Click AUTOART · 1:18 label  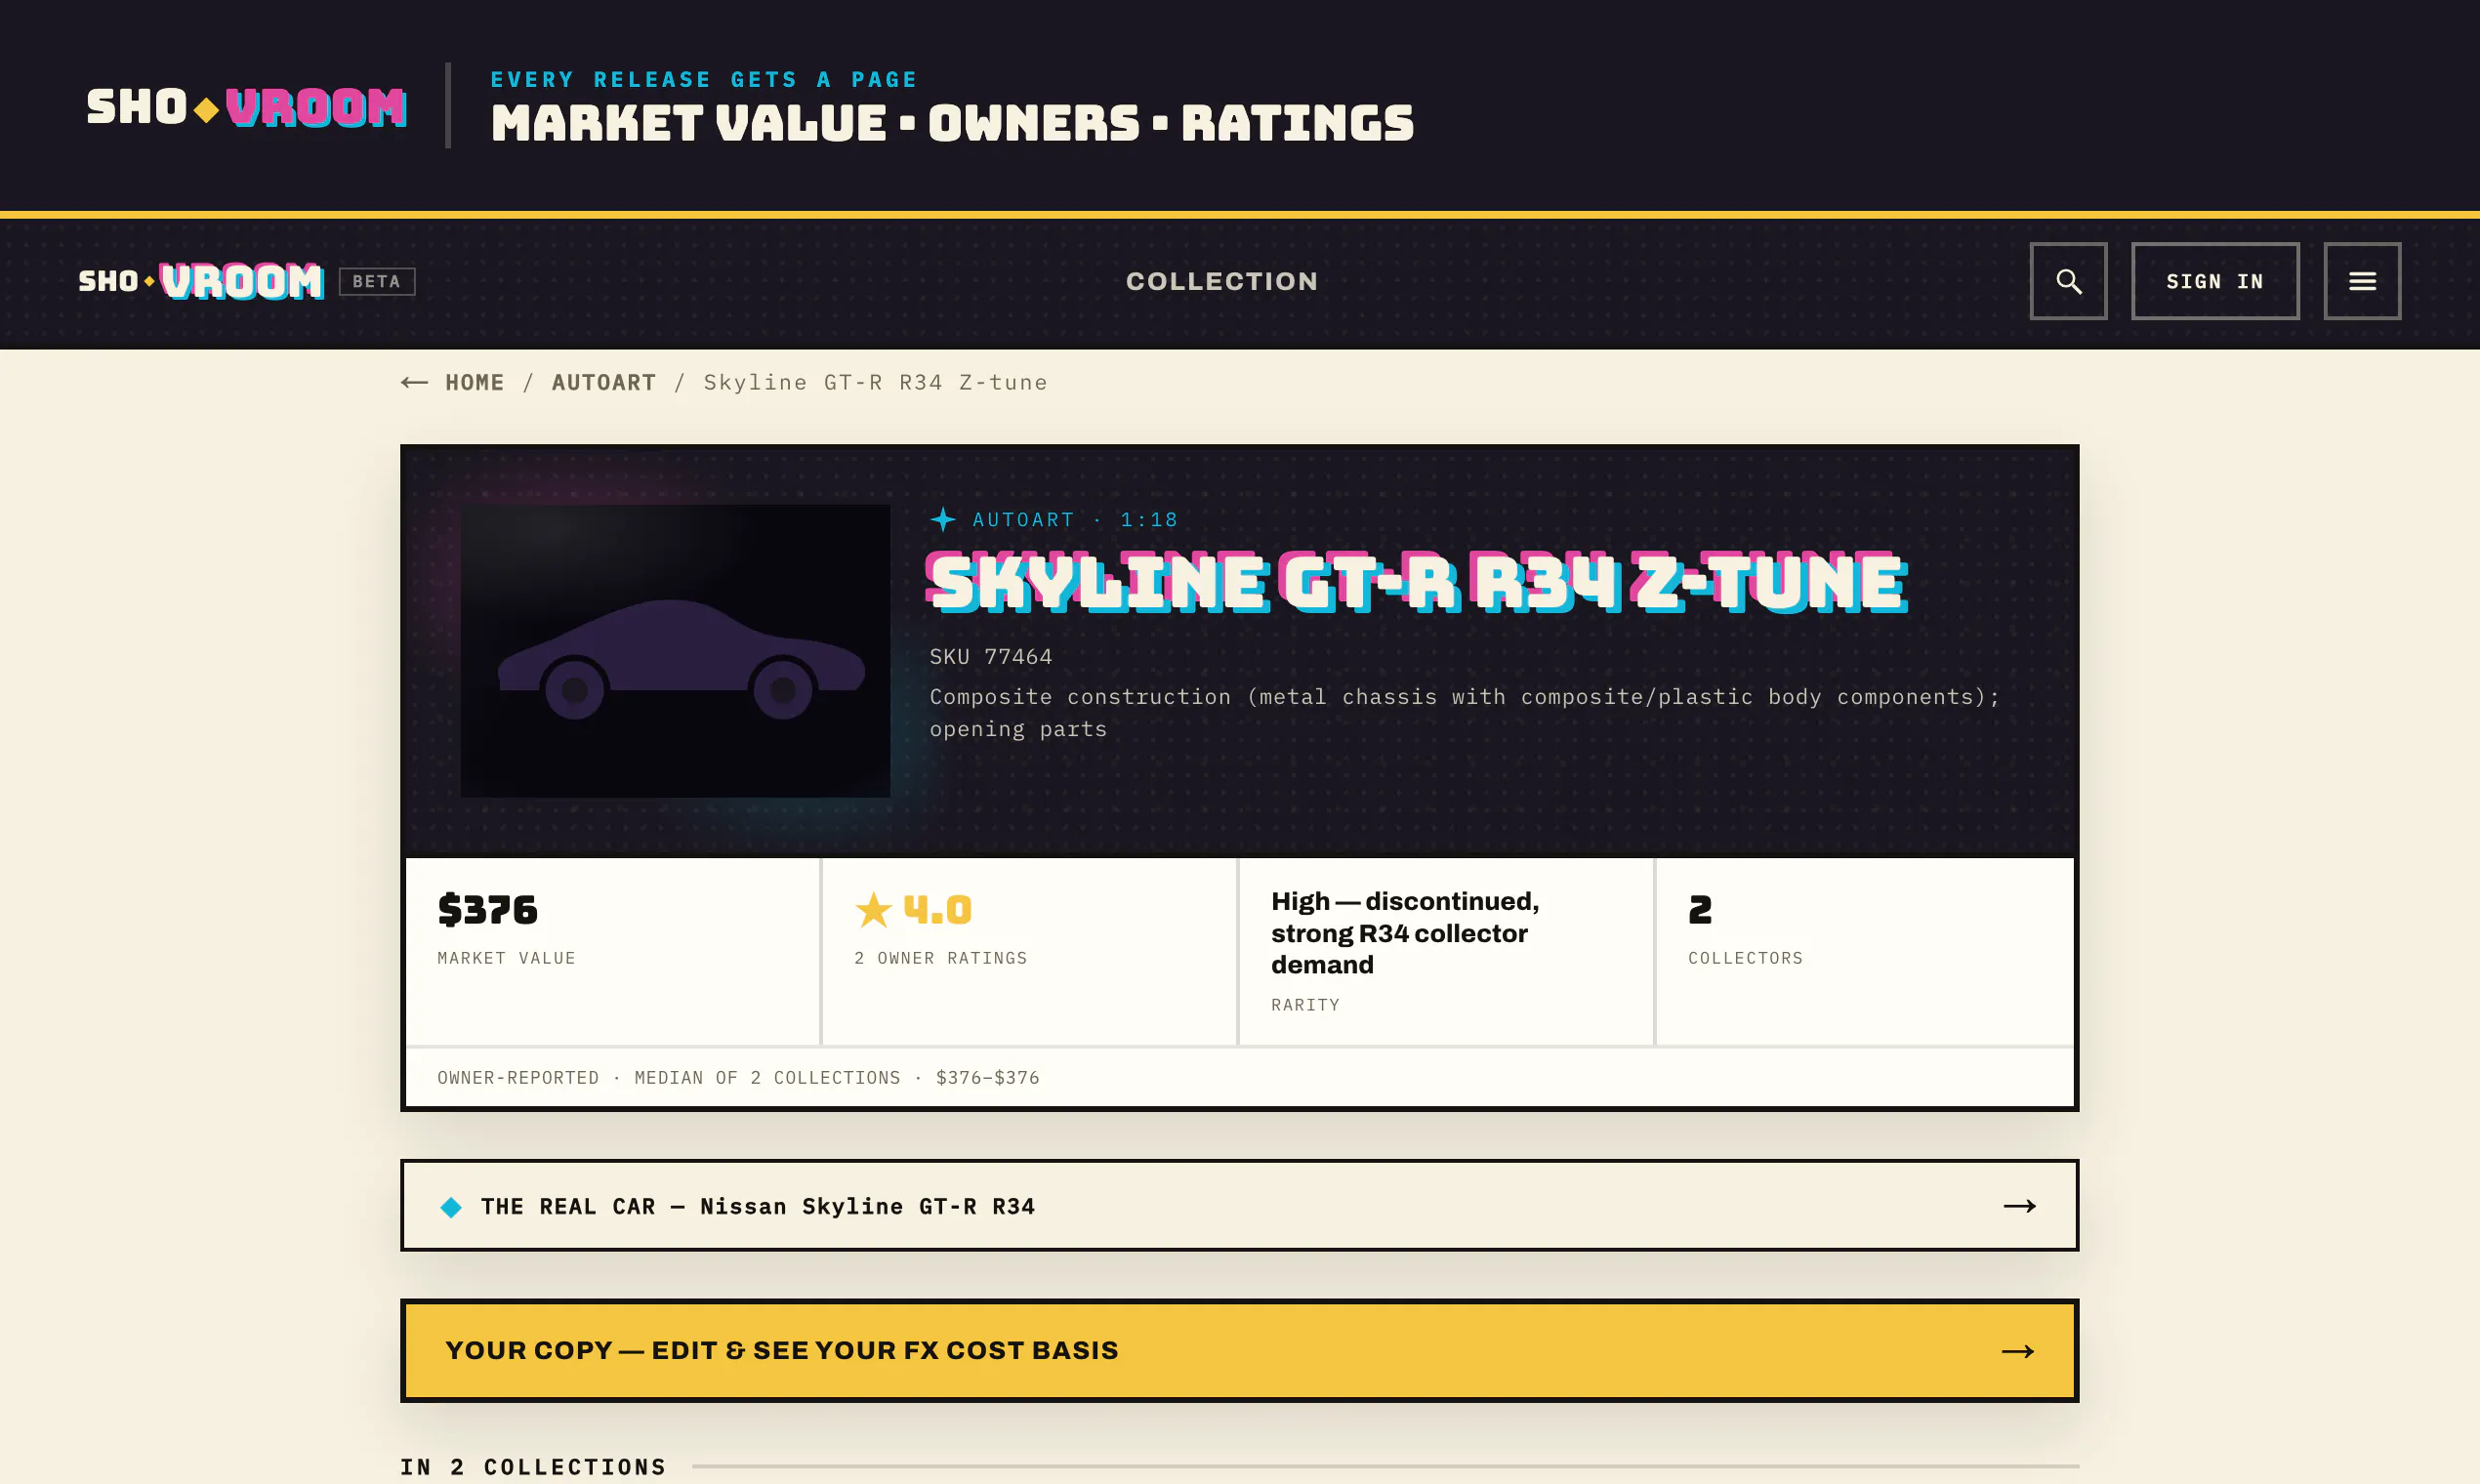click(1075, 520)
